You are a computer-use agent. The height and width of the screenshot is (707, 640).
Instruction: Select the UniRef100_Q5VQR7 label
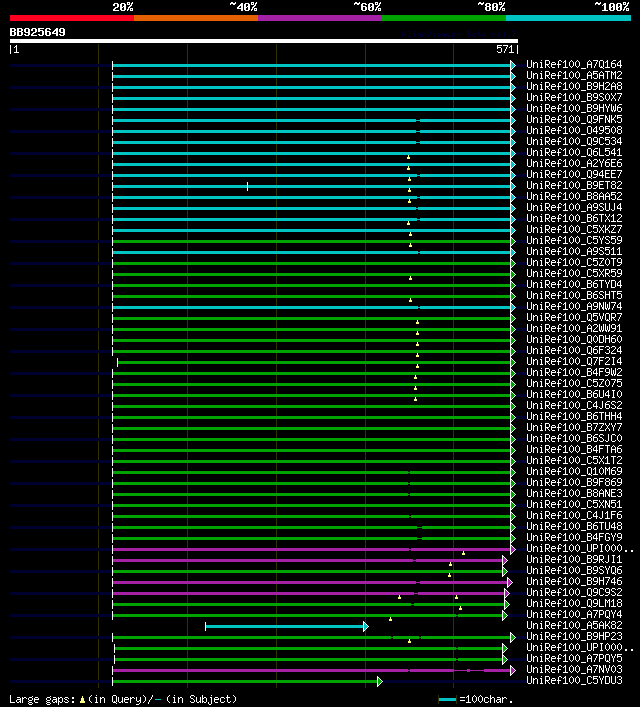pyautogui.click(x=574, y=317)
